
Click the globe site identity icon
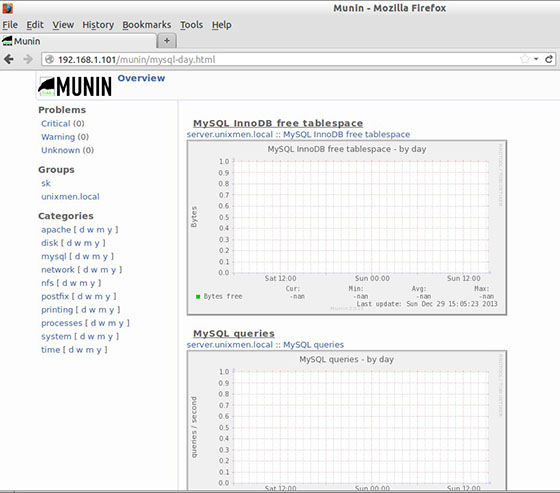[50, 59]
